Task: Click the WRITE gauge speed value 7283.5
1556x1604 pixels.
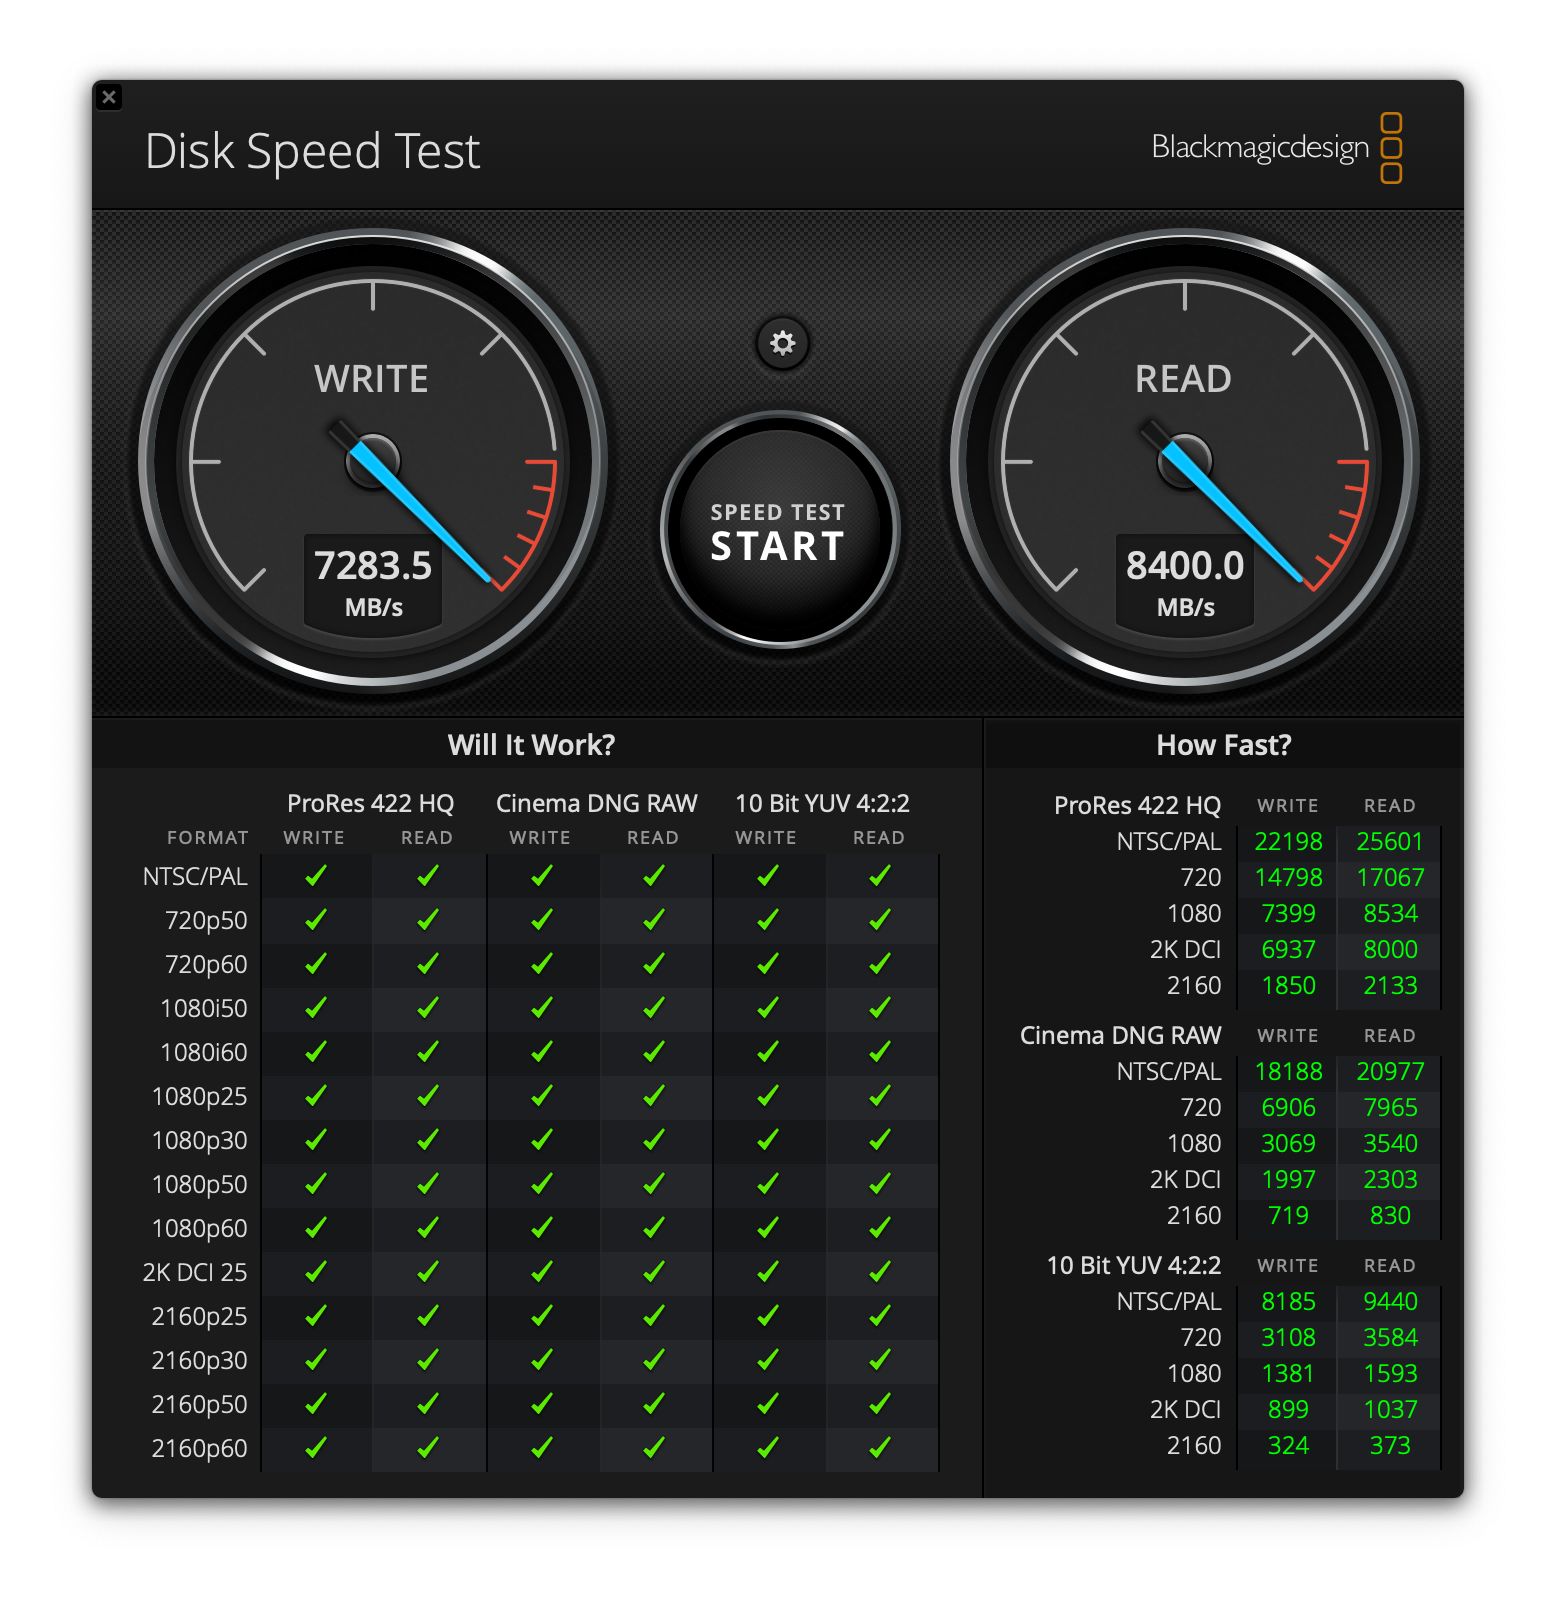Action: pos(373,566)
